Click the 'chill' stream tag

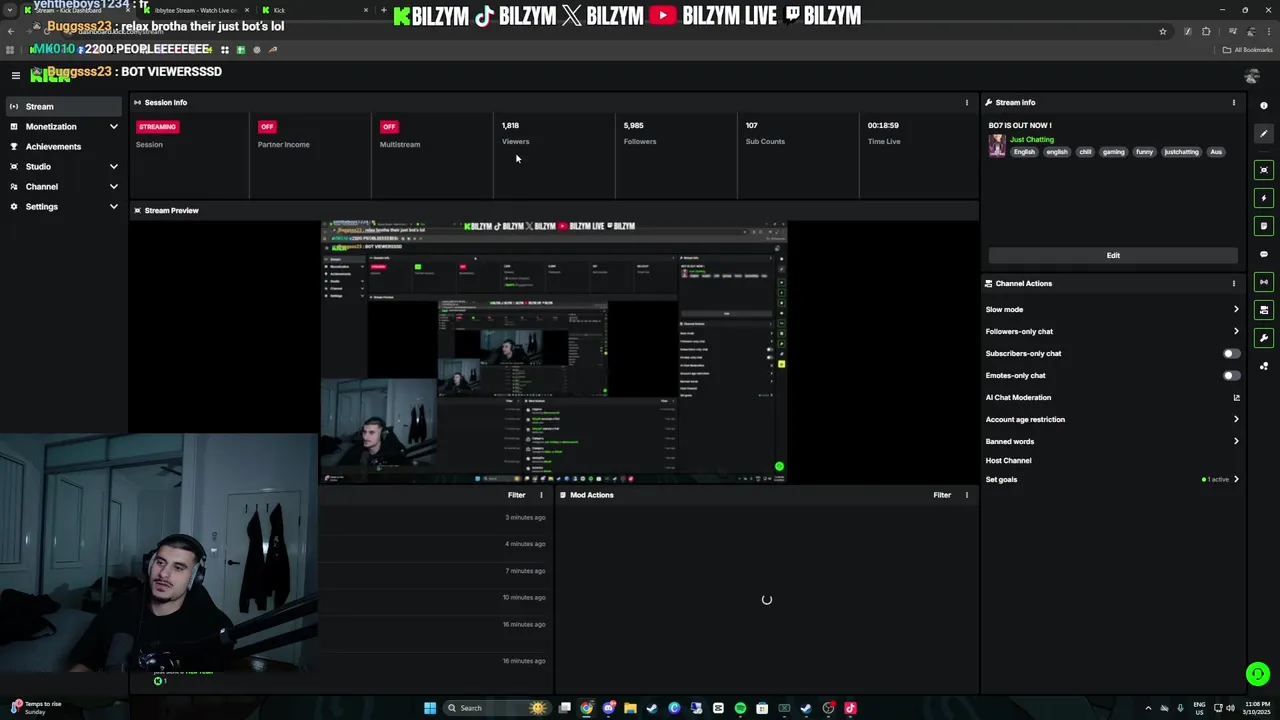pos(1085,152)
